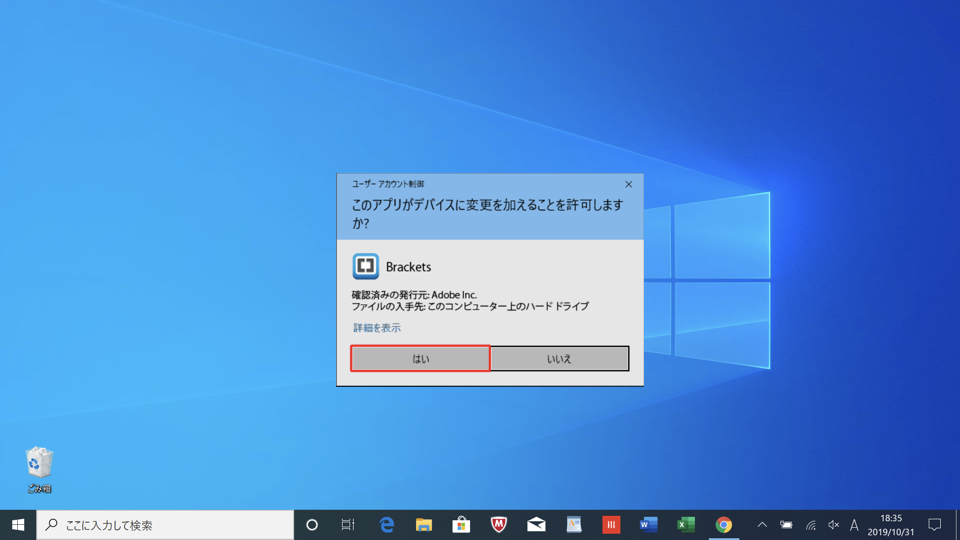Screen dimensions: 960x540
Task: Launch Word from the taskbar
Action: 648,525
